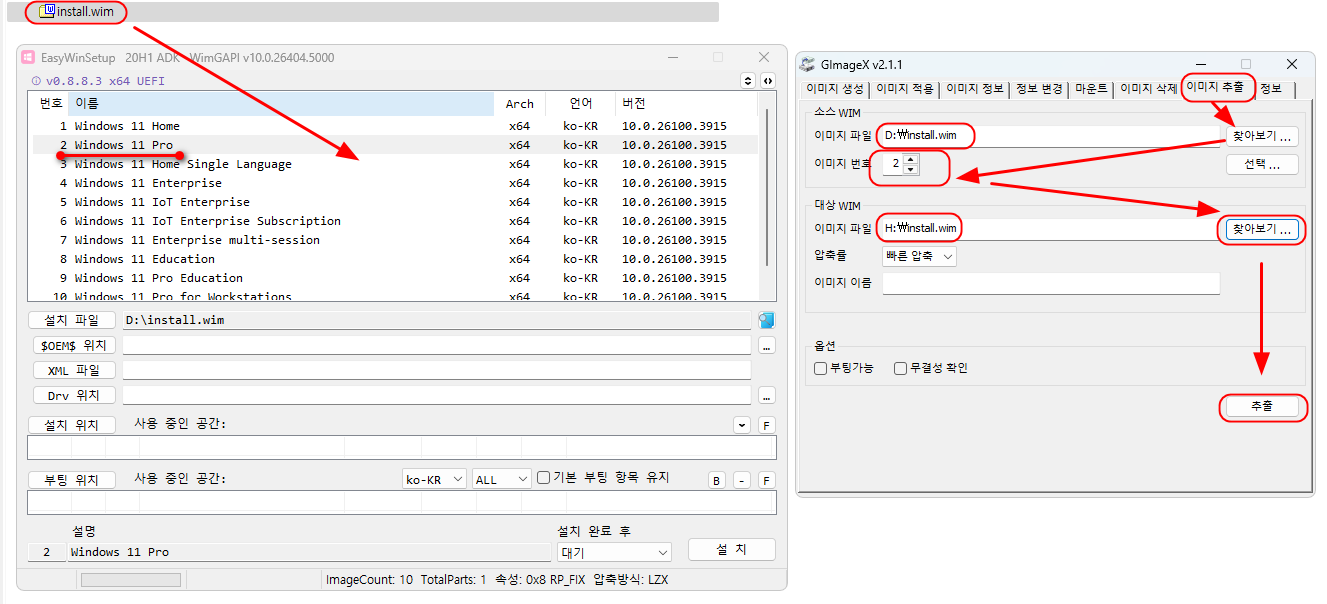Click the F button on 부팅 위치 row
This screenshot has width=1327, height=604.
coord(767,480)
